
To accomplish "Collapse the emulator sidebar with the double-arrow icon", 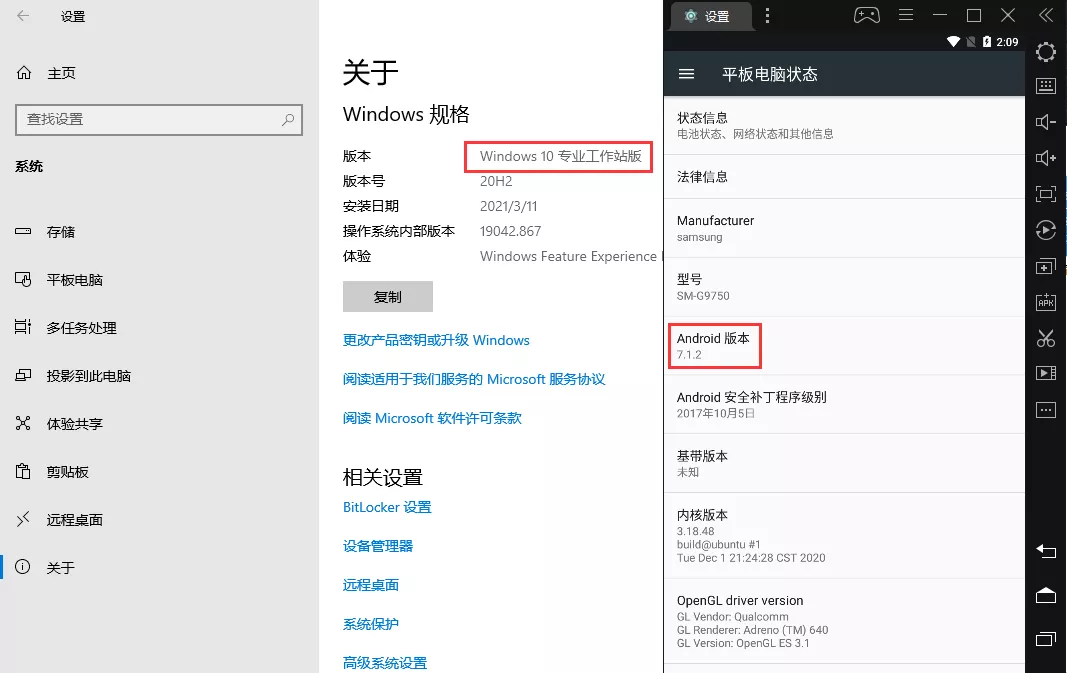I will click(x=1046, y=15).
